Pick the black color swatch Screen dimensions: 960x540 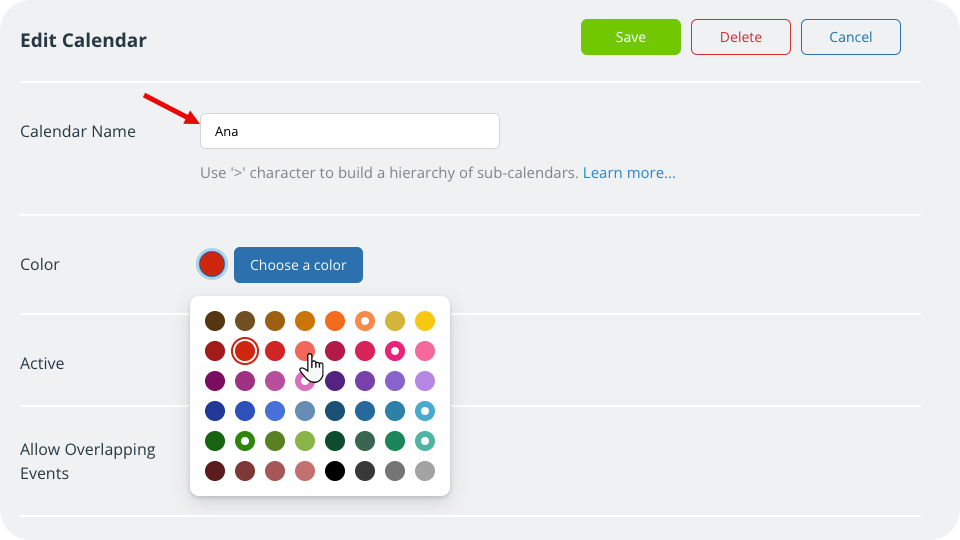click(335, 470)
